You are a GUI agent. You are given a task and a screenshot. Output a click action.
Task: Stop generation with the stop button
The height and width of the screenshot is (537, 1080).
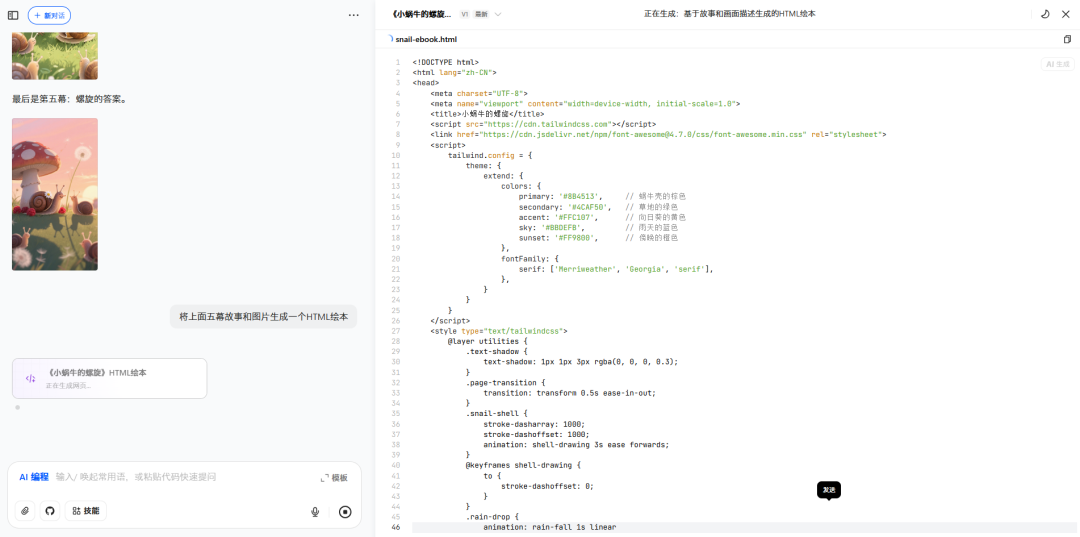click(x=346, y=512)
